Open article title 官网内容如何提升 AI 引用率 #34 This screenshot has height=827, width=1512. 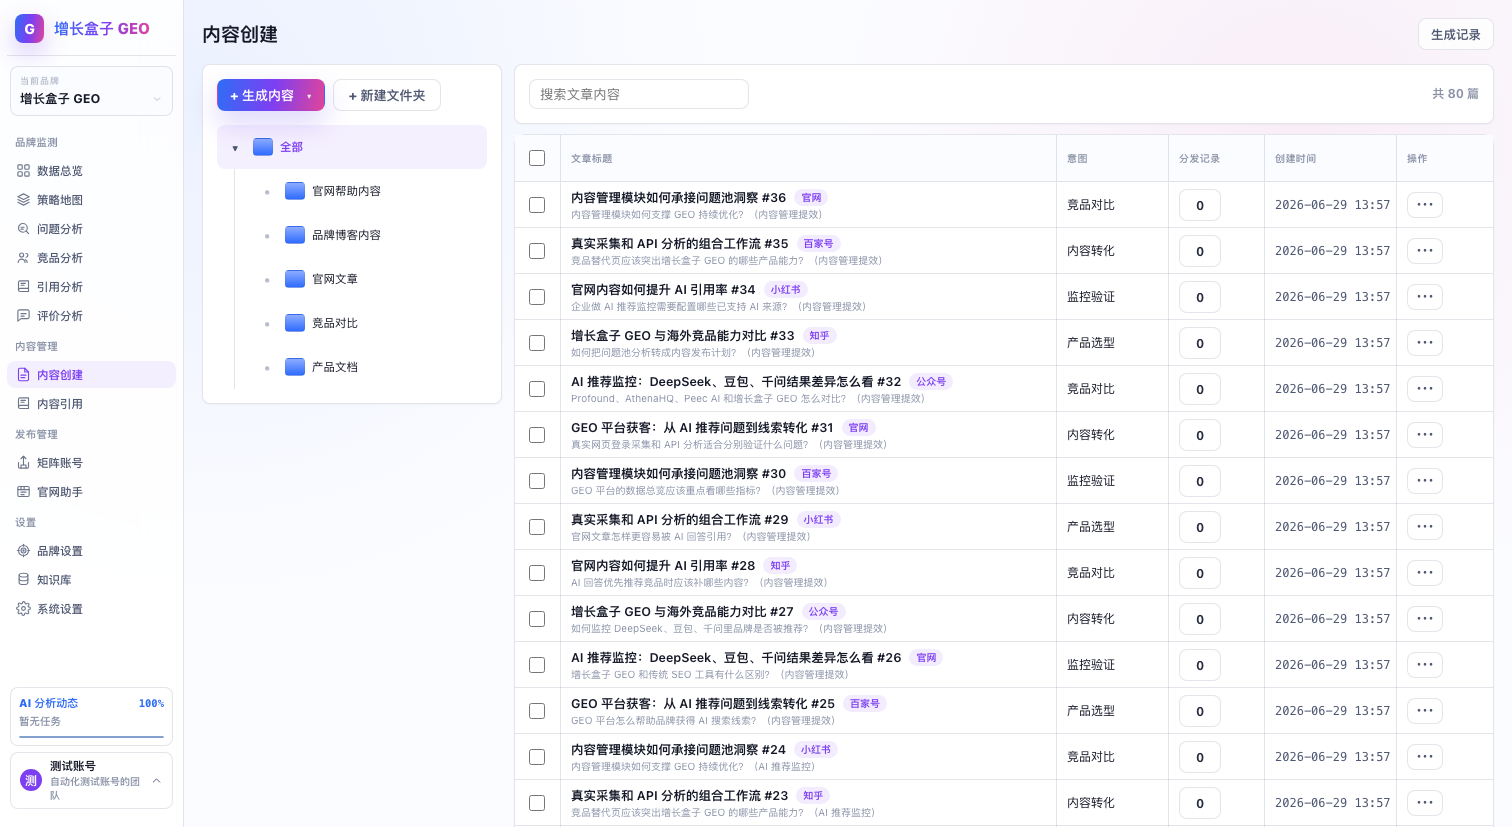click(x=663, y=290)
